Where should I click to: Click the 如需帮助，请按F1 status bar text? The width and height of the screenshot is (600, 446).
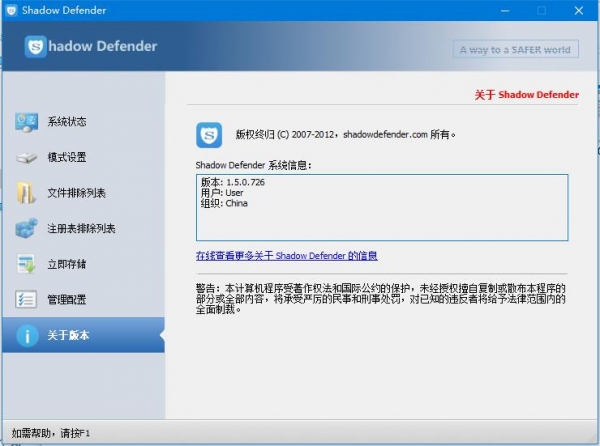coord(51,433)
